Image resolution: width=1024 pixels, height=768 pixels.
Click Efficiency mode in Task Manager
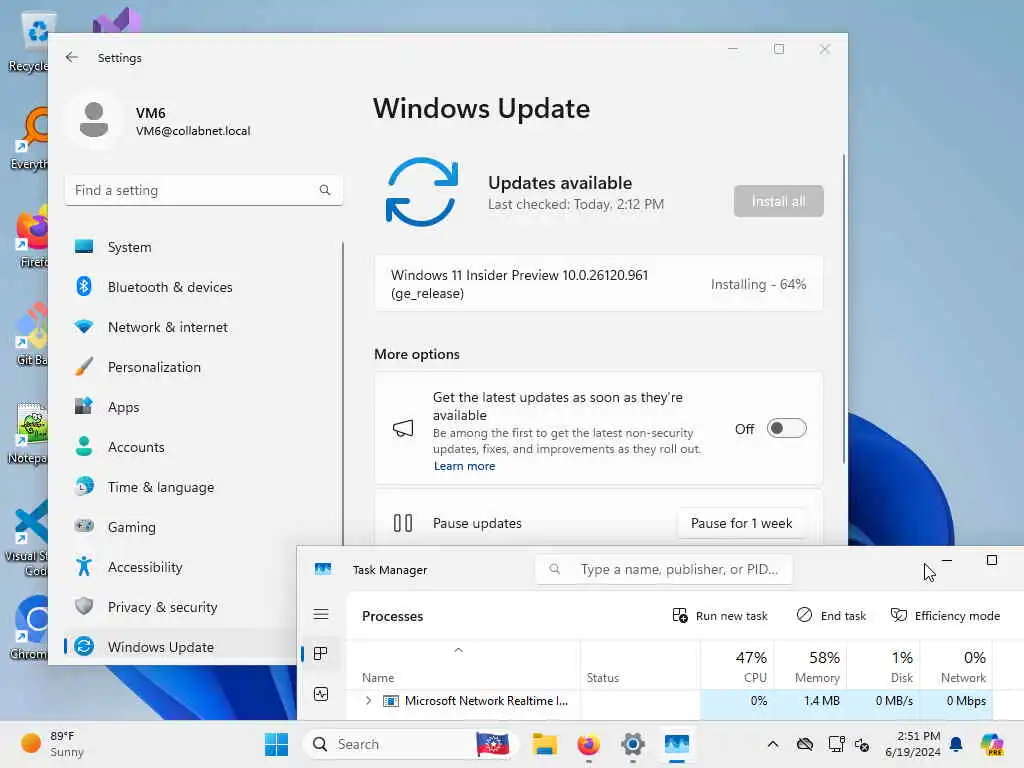[x=945, y=616]
